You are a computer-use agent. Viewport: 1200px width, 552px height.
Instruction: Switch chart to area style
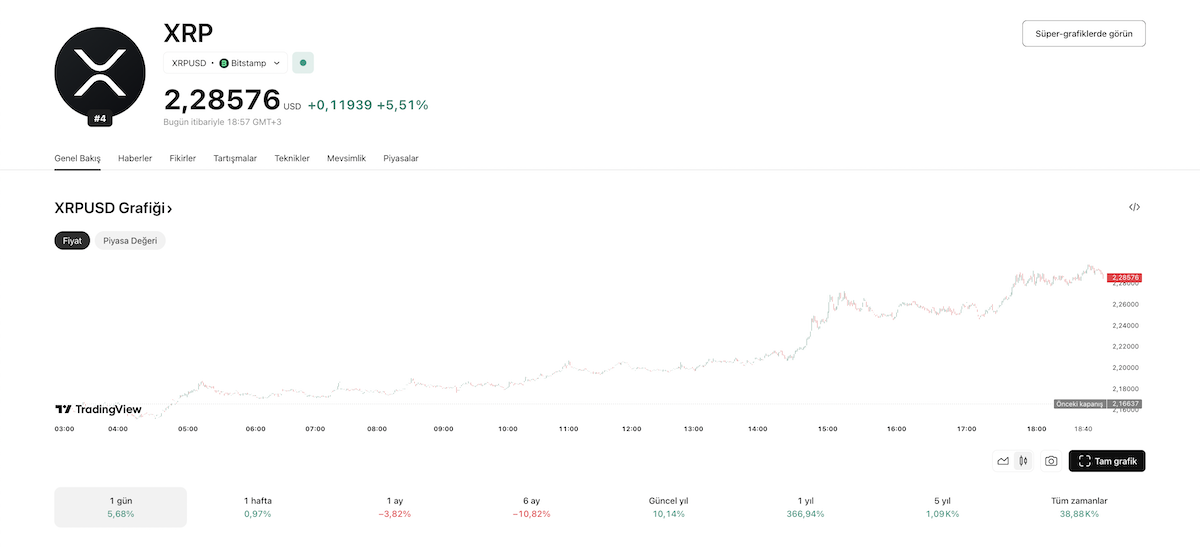(1003, 461)
